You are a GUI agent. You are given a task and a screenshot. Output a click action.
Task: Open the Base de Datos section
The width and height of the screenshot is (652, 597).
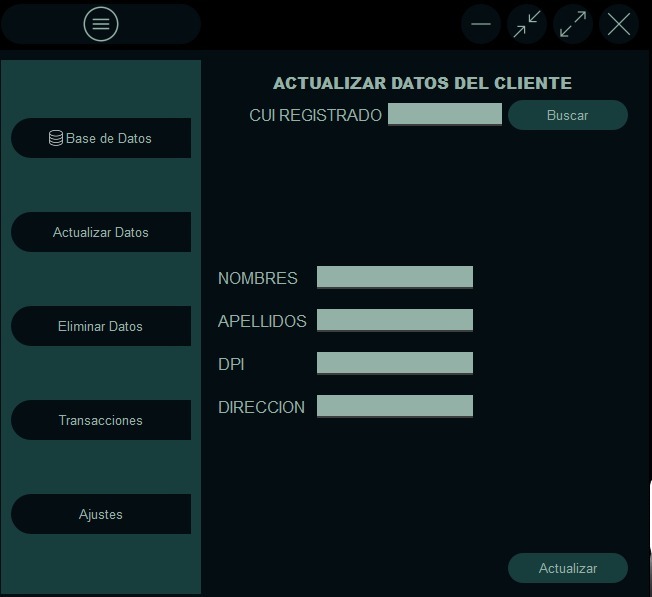click(101, 138)
